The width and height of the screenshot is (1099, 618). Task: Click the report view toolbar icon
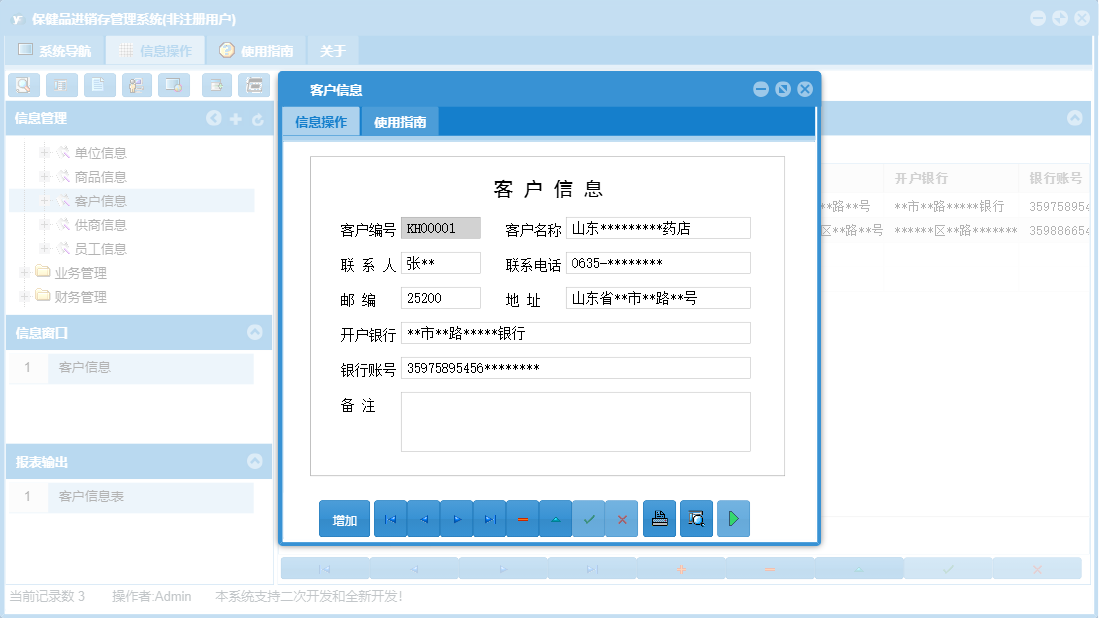60,85
